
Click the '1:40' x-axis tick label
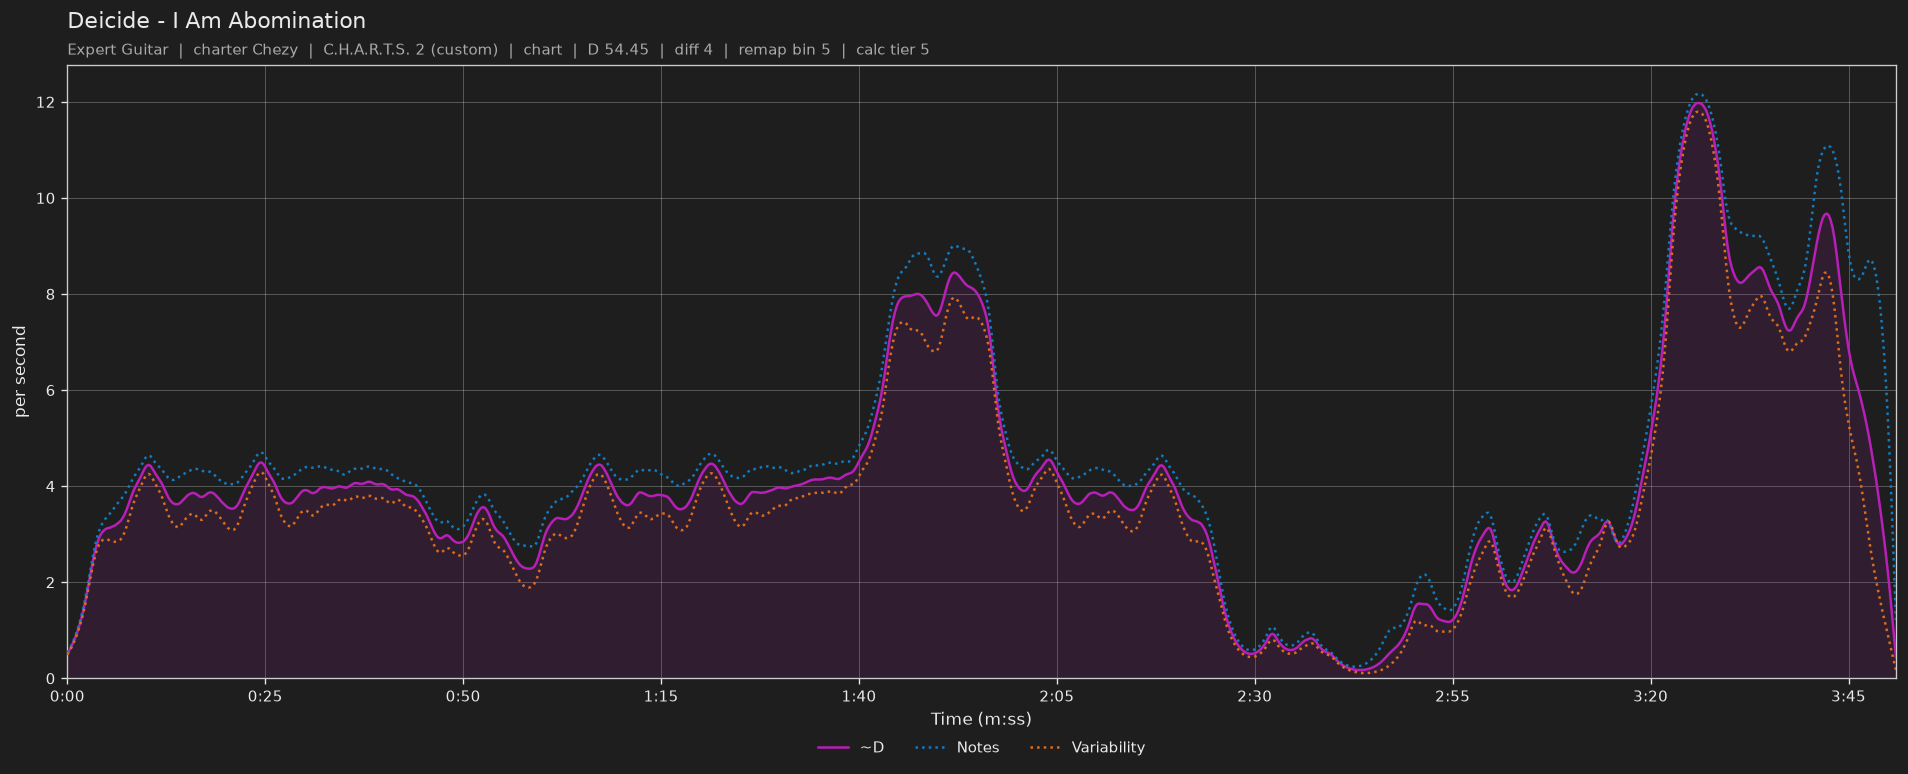(x=859, y=697)
